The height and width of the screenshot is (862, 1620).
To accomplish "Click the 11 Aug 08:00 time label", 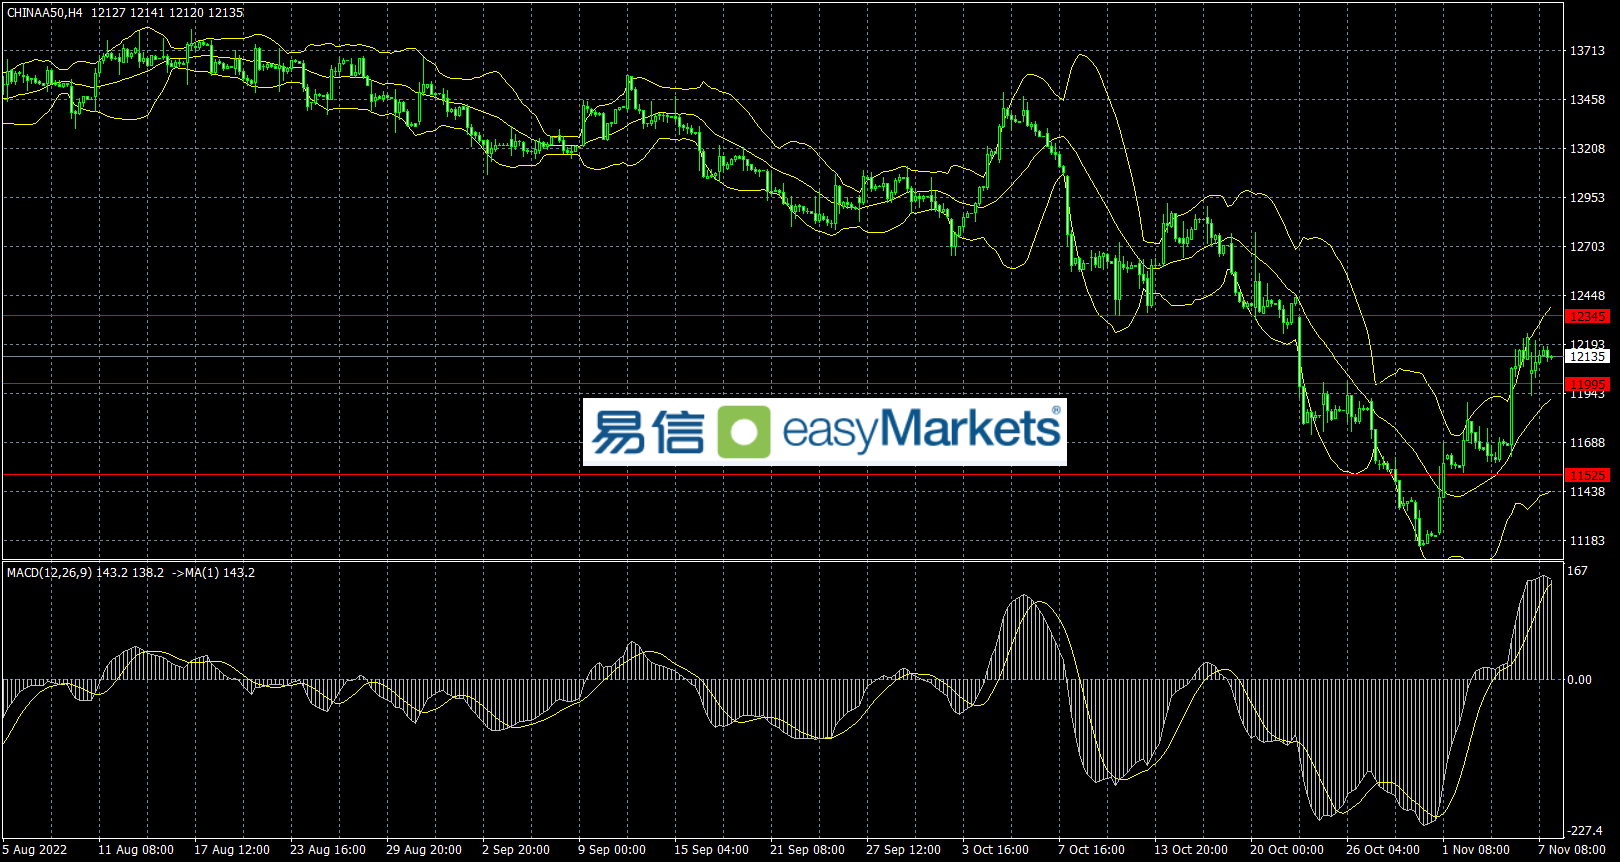I will click(136, 850).
